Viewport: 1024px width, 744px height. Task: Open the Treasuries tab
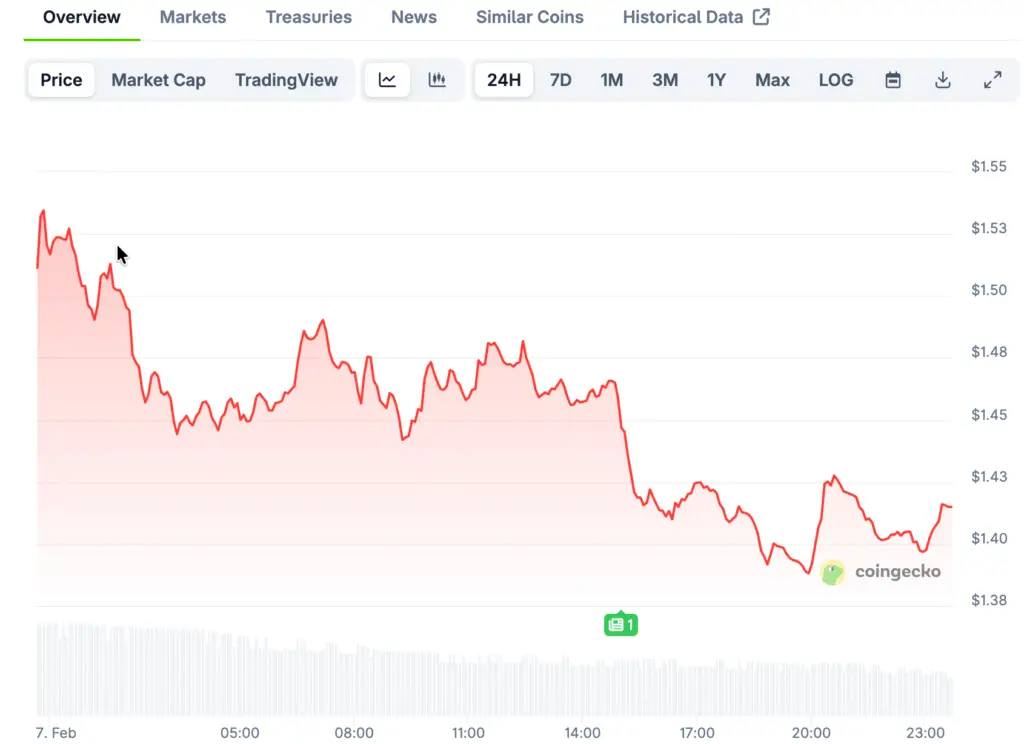coord(308,17)
